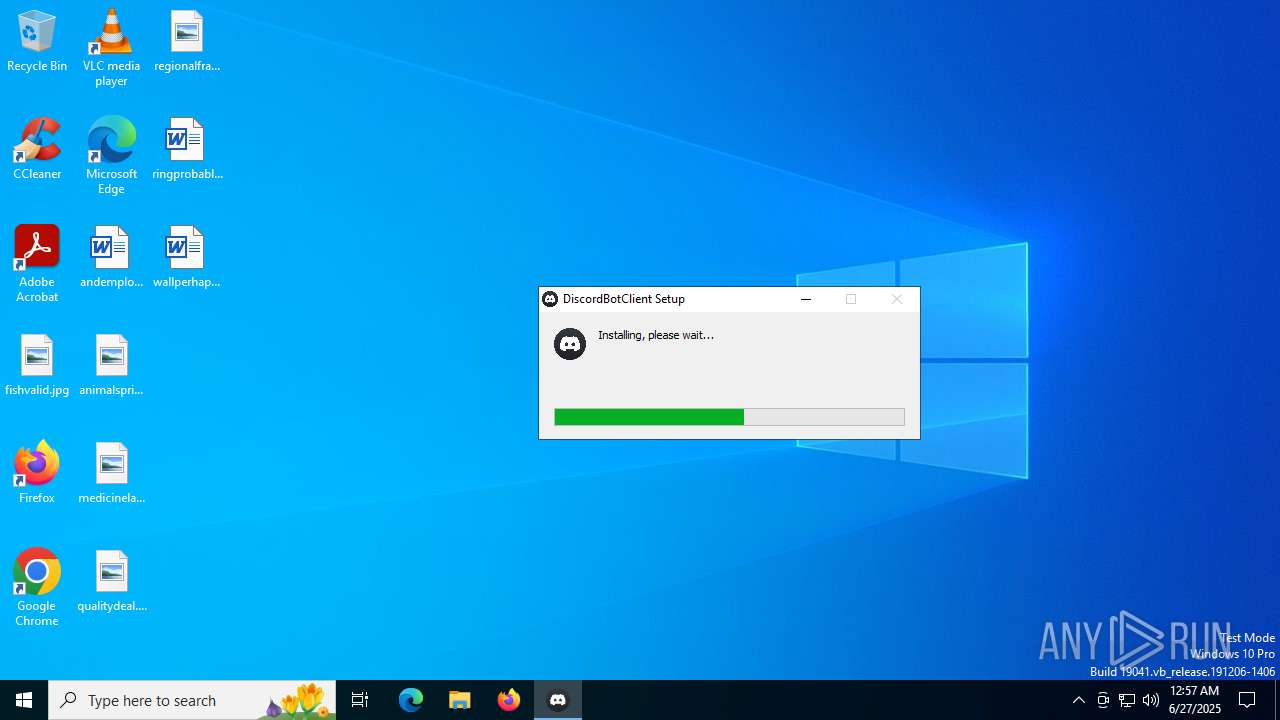Select the animalspri... image file
Image resolution: width=1280 pixels, height=720 pixels.
click(111, 366)
